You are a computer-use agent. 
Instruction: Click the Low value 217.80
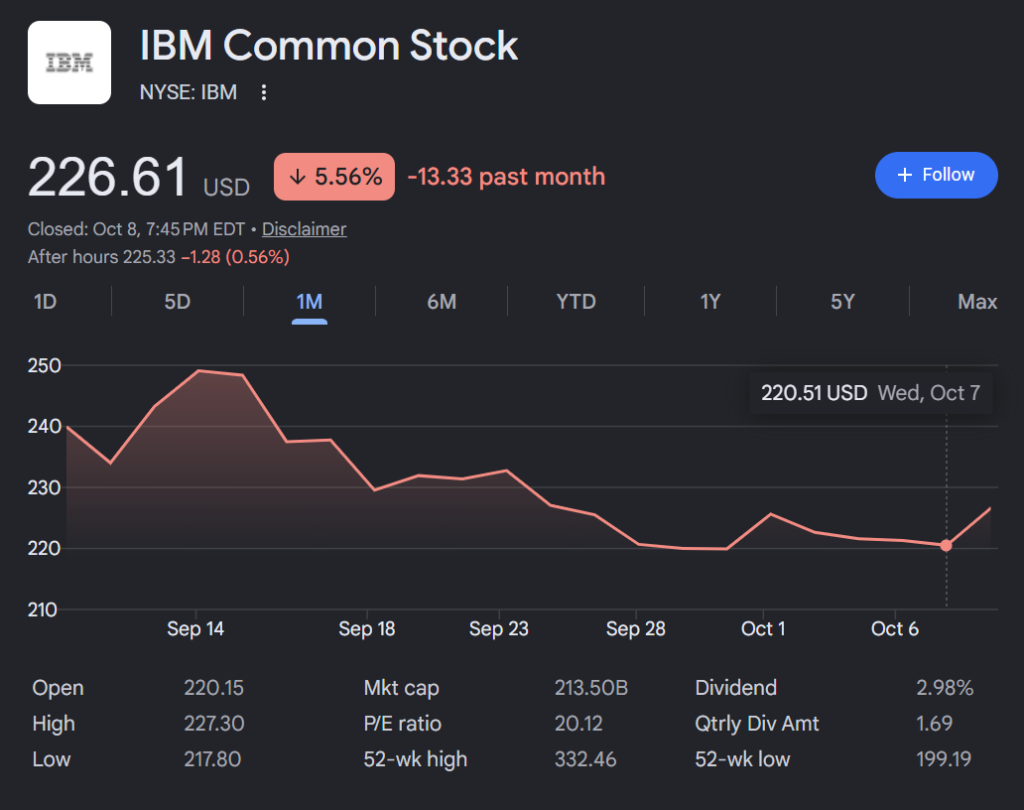click(x=212, y=759)
